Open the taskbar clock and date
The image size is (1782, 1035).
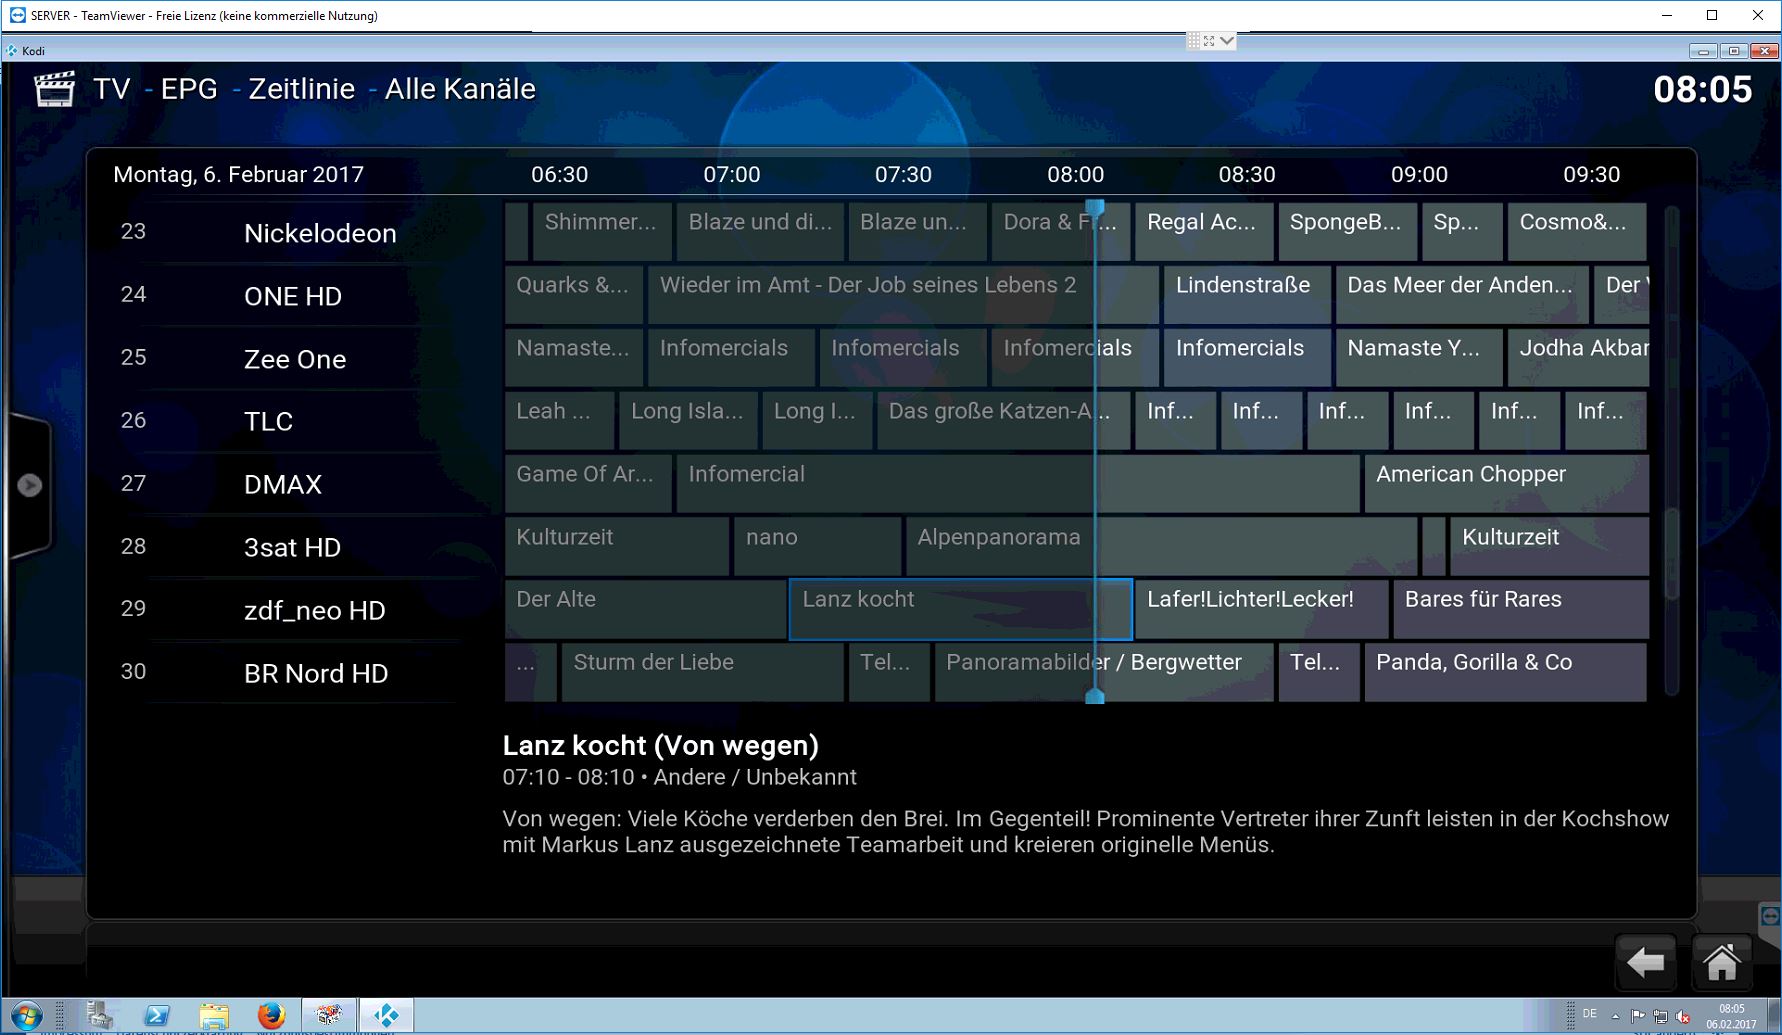click(1732, 1017)
